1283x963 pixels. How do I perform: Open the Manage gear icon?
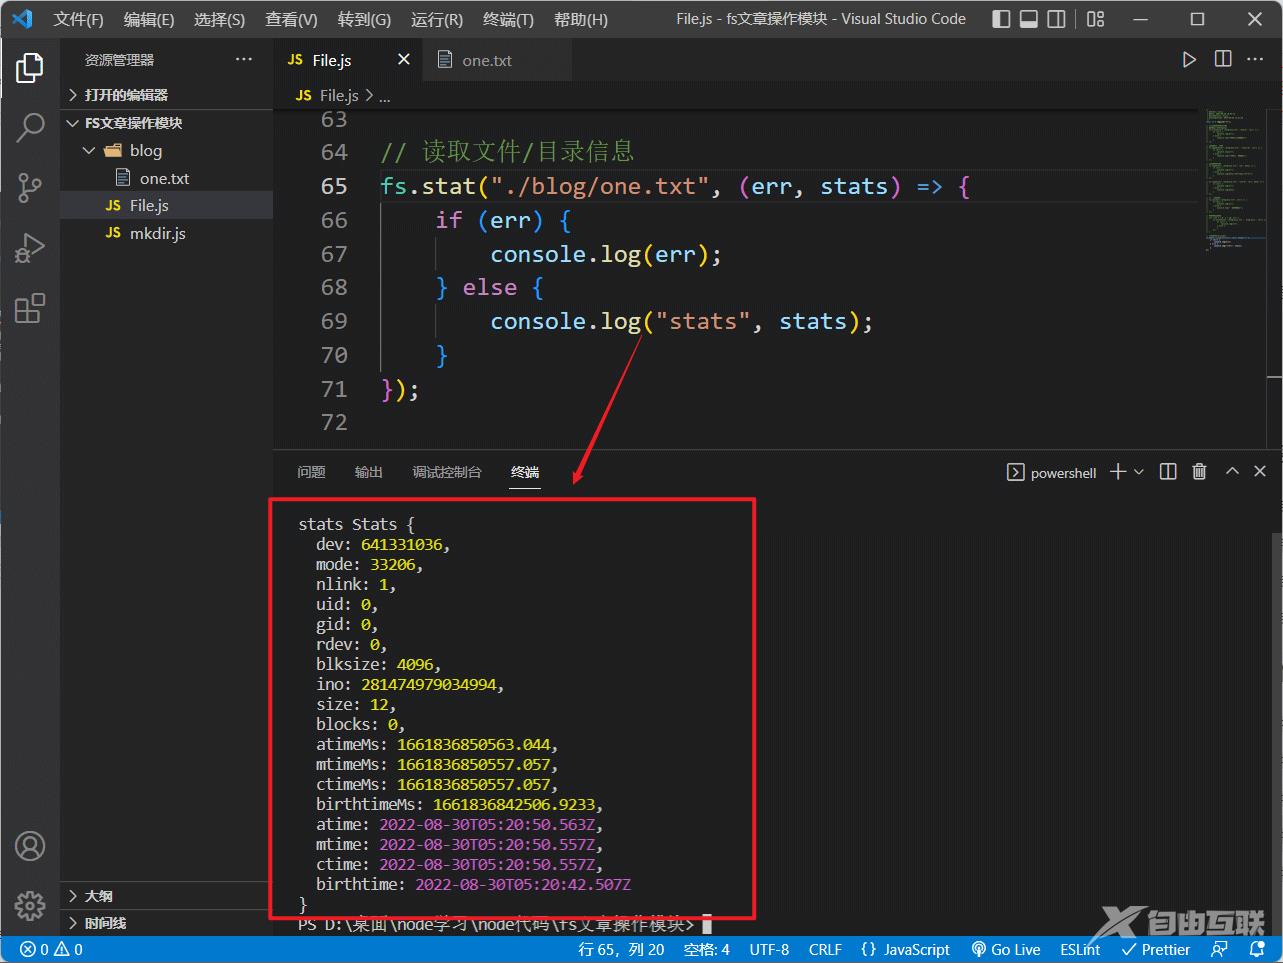pyautogui.click(x=30, y=906)
